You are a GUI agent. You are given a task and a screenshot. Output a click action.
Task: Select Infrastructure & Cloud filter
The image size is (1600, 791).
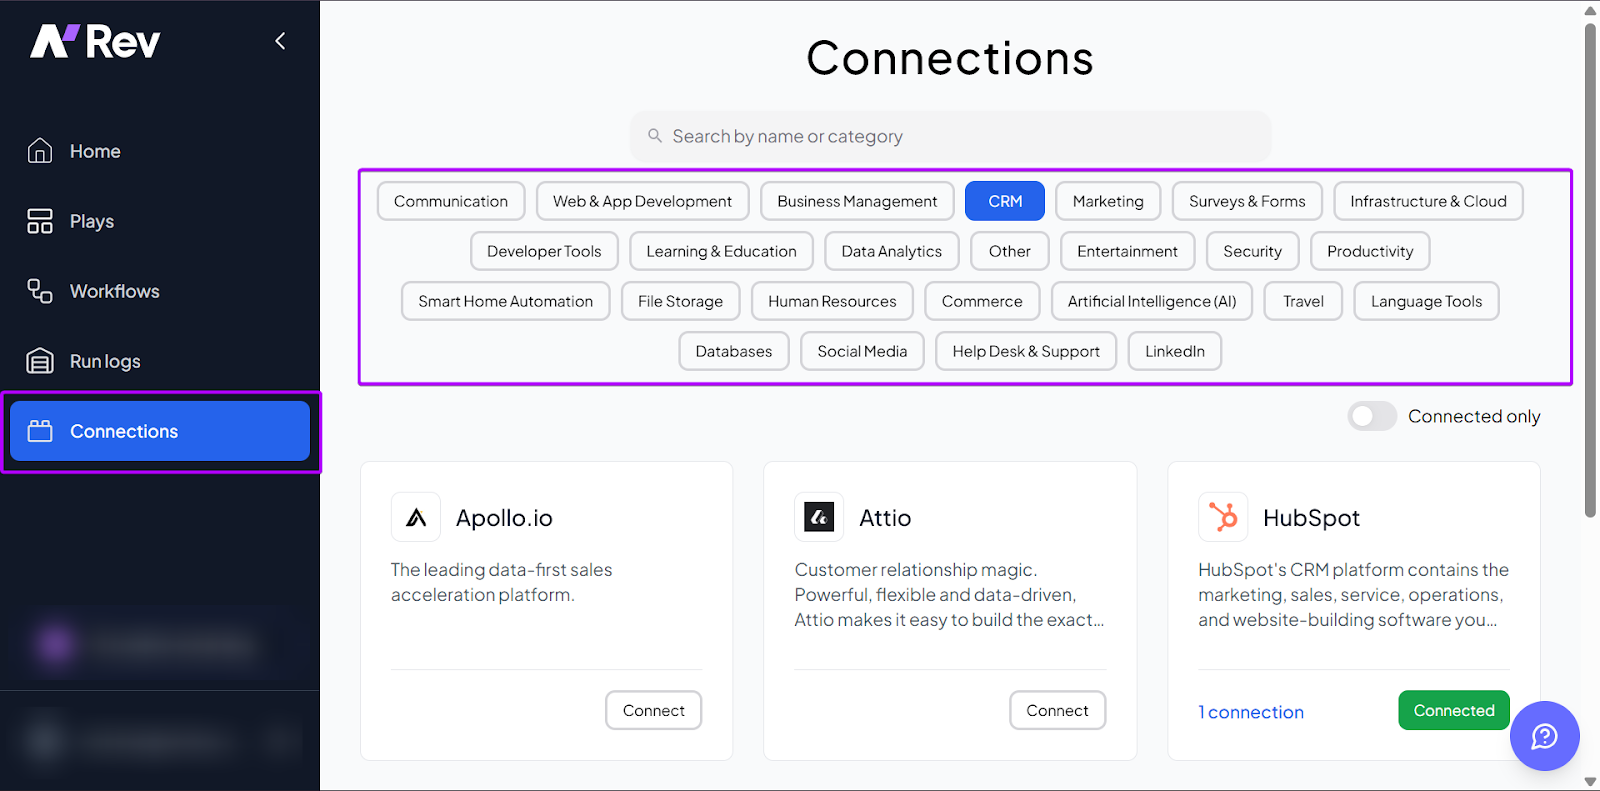[1428, 201]
